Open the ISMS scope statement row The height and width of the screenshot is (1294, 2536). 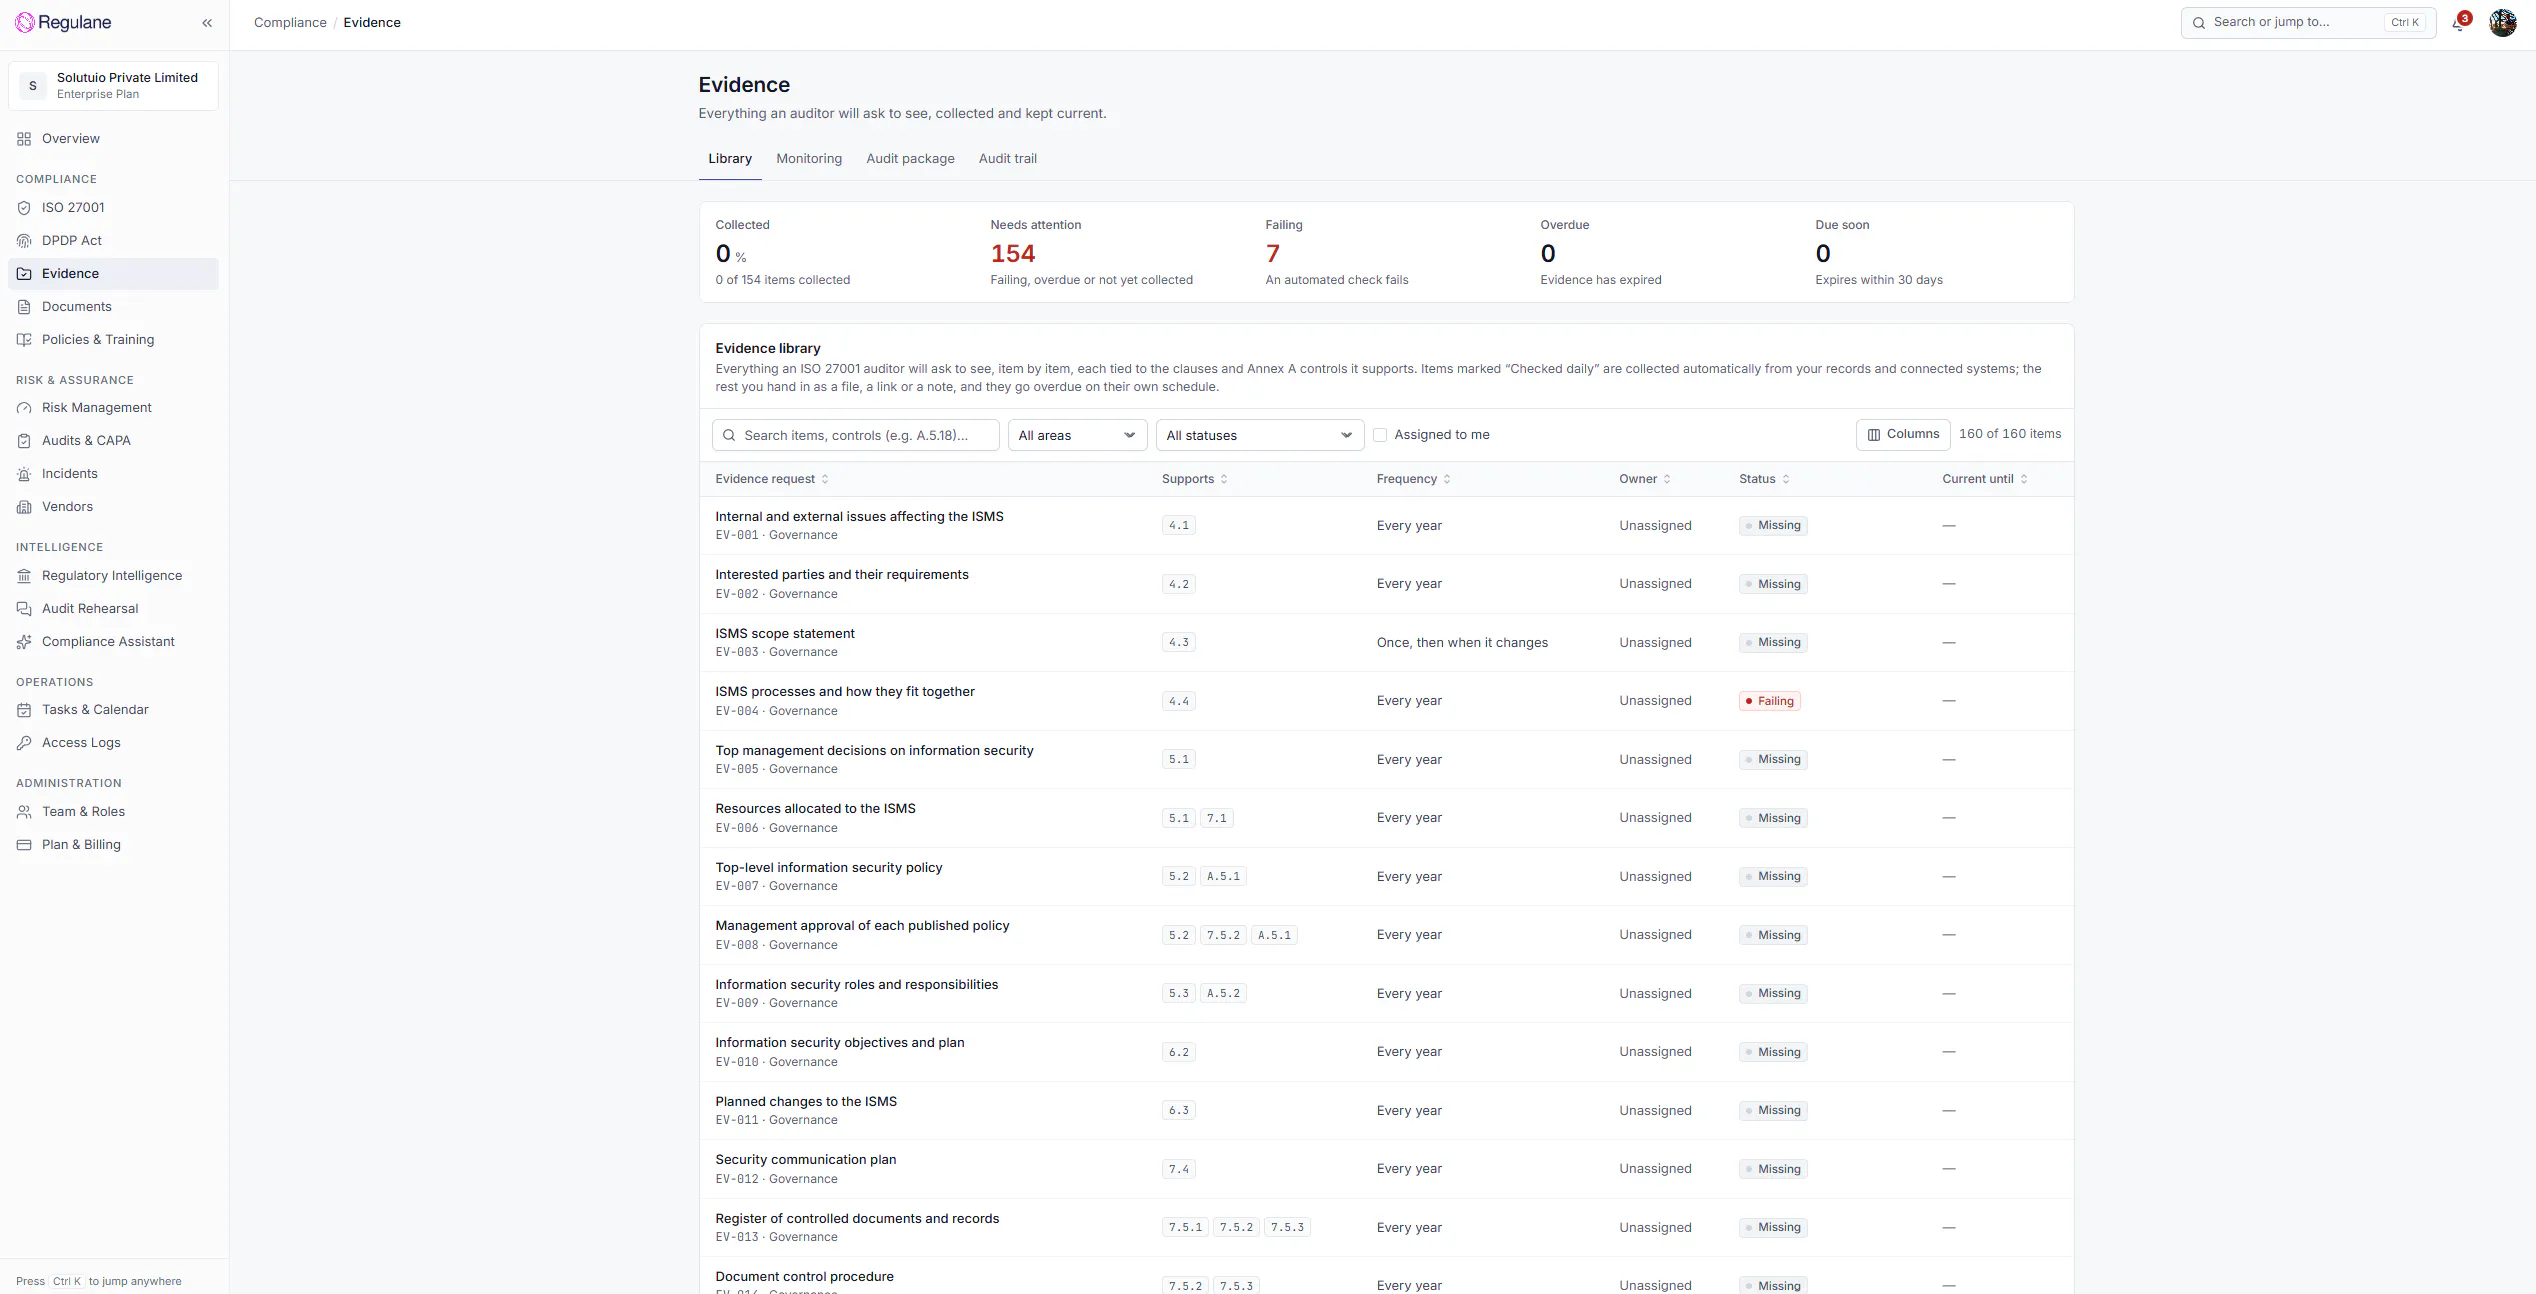coord(1386,643)
